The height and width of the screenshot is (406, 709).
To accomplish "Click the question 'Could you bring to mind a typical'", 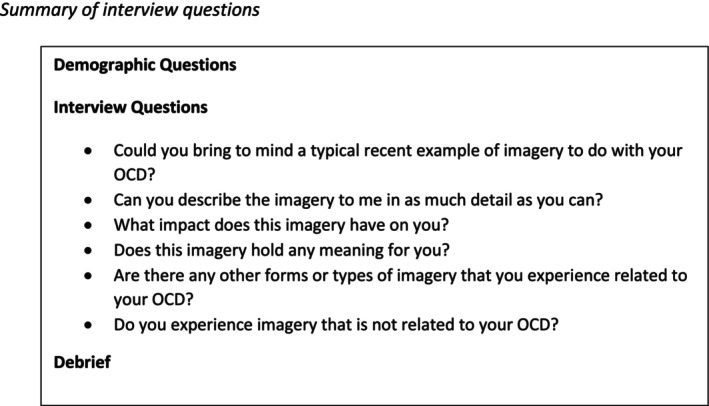I will click(398, 151).
